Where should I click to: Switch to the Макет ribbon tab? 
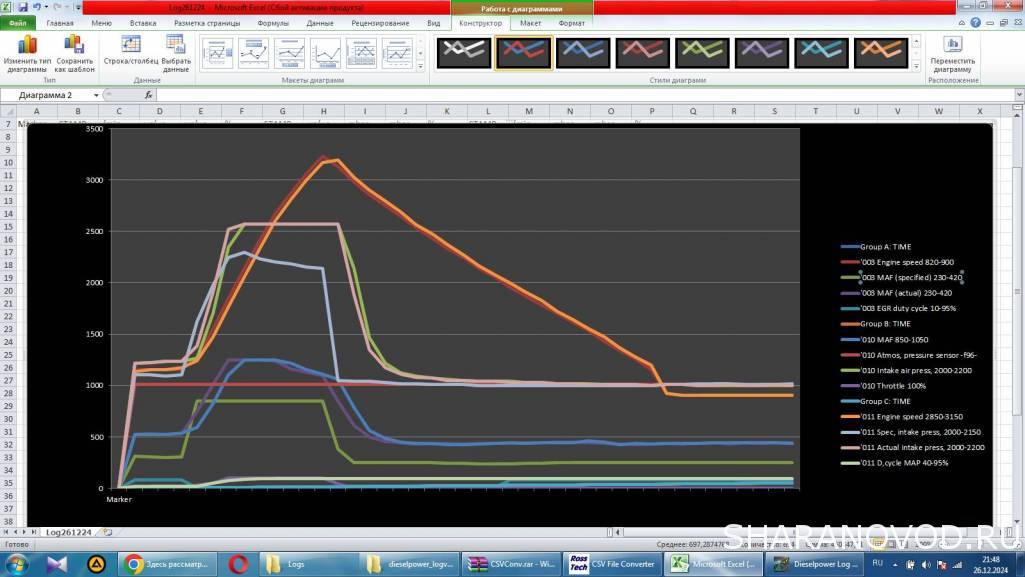coord(530,22)
